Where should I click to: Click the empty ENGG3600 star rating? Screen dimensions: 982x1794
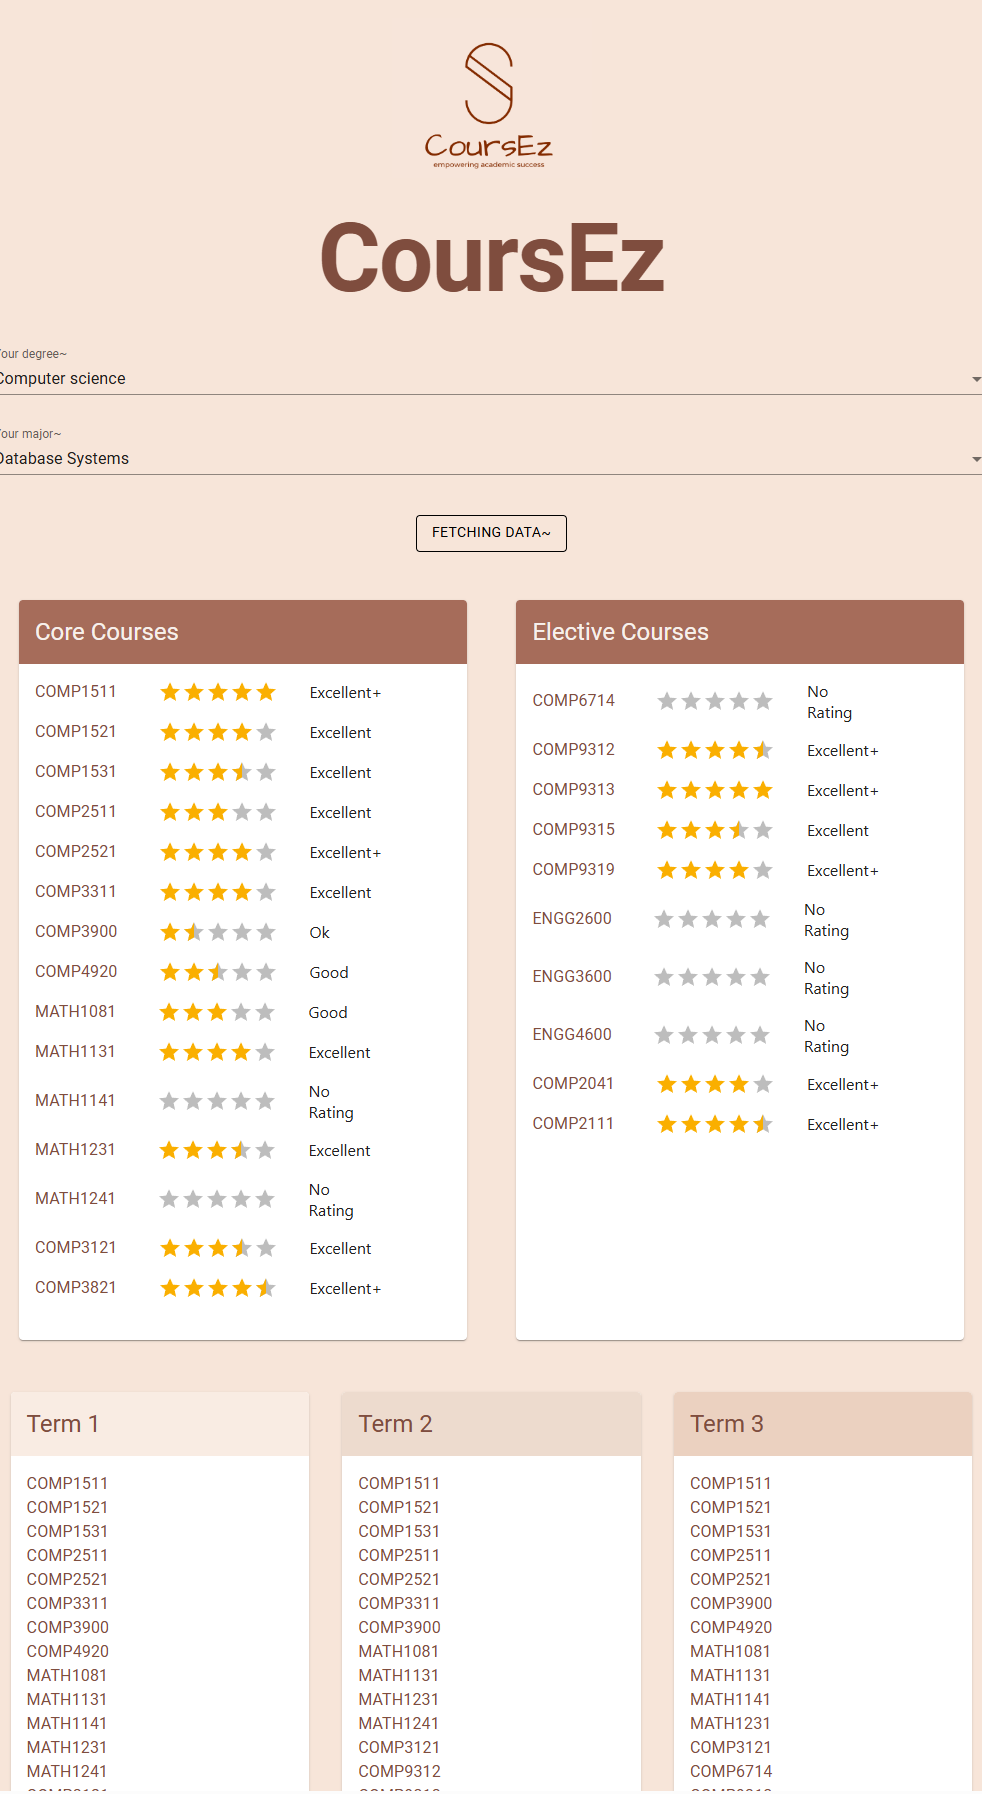coord(712,977)
